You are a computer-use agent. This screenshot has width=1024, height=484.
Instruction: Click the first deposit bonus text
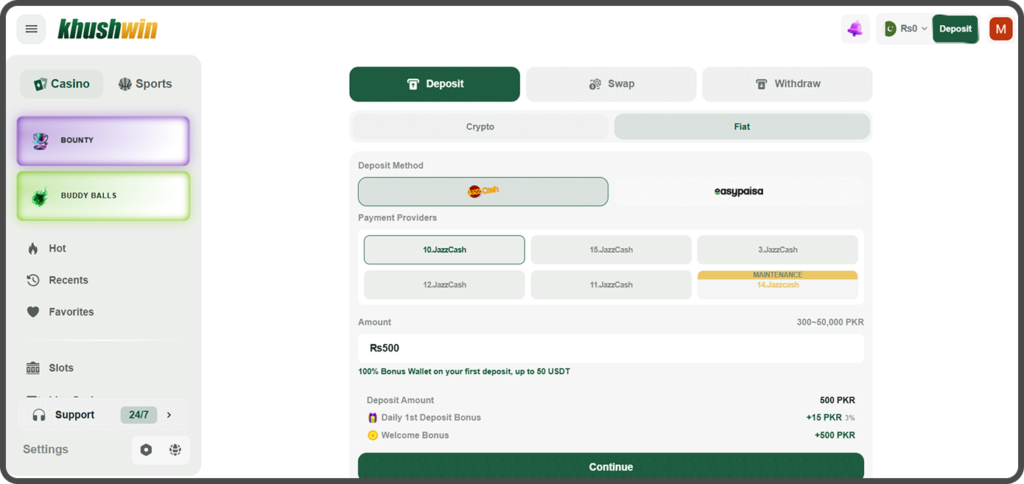[x=464, y=372]
